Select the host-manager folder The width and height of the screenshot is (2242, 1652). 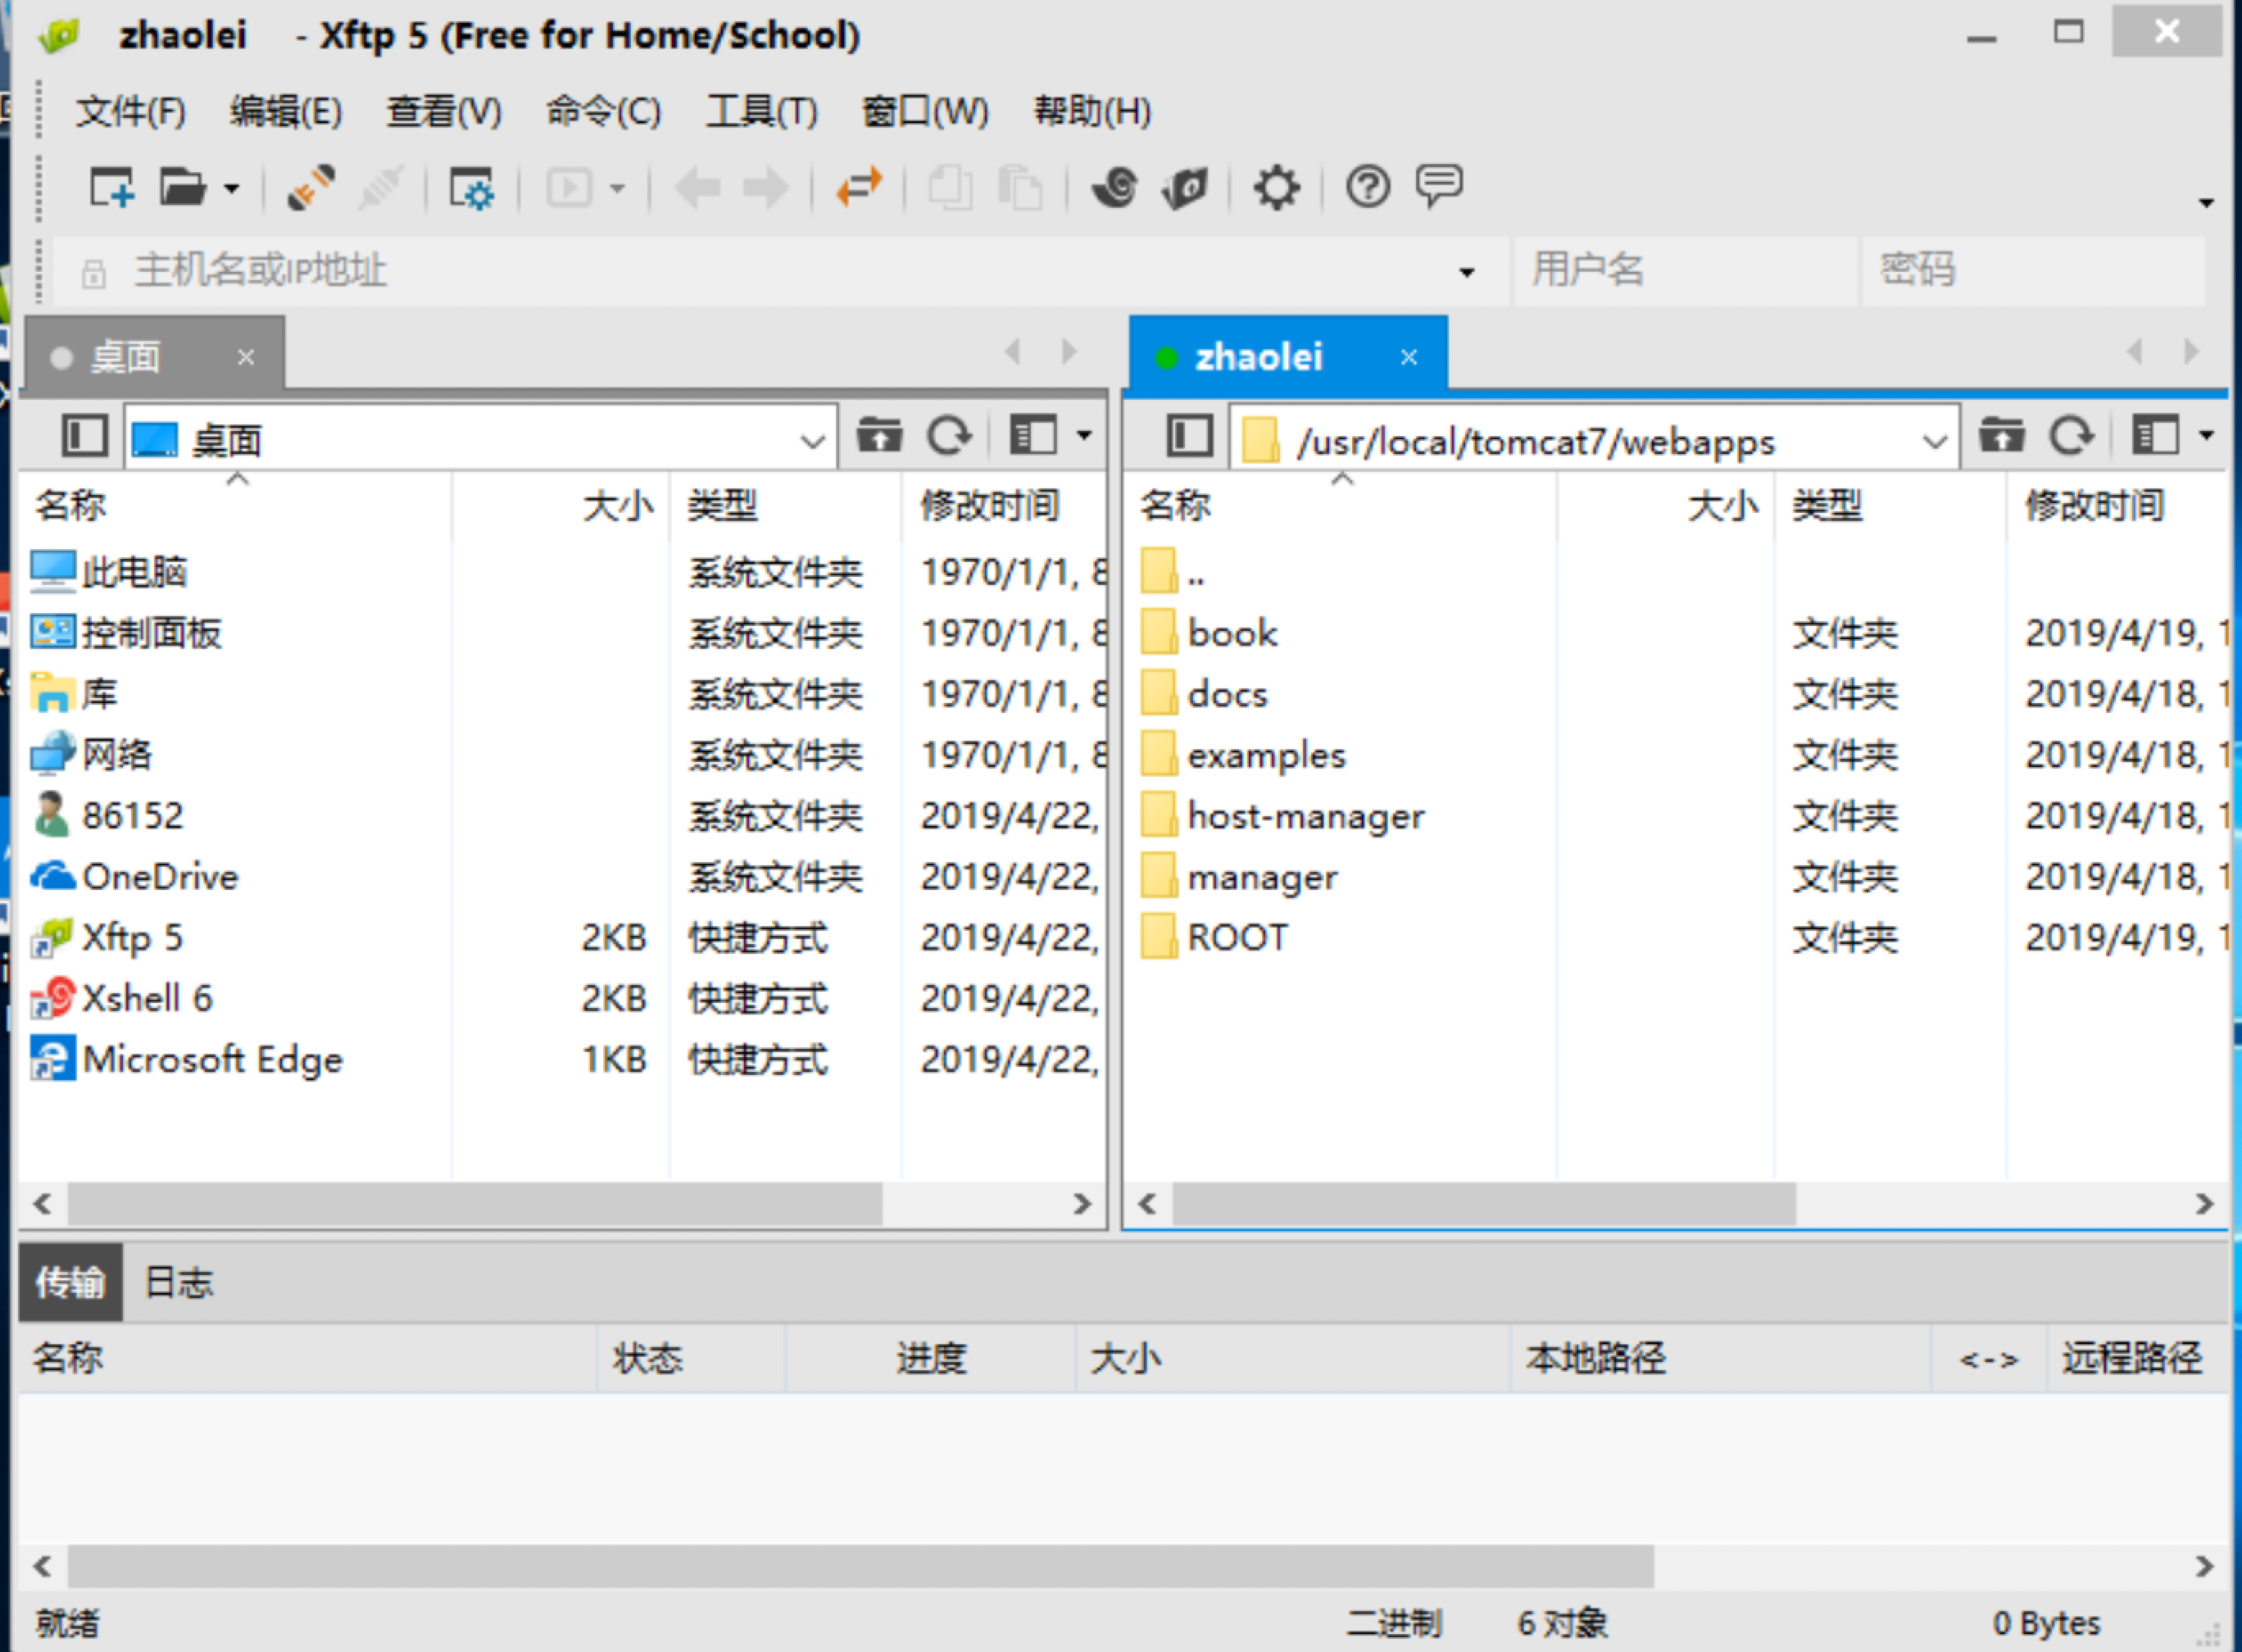[x=1304, y=816]
